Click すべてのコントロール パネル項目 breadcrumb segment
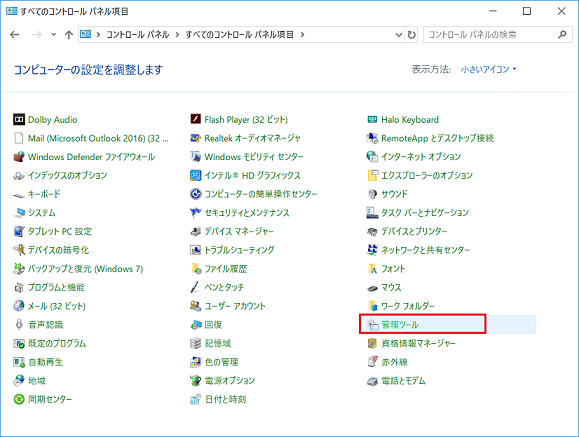The width and height of the screenshot is (579, 437). tap(239, 35)
